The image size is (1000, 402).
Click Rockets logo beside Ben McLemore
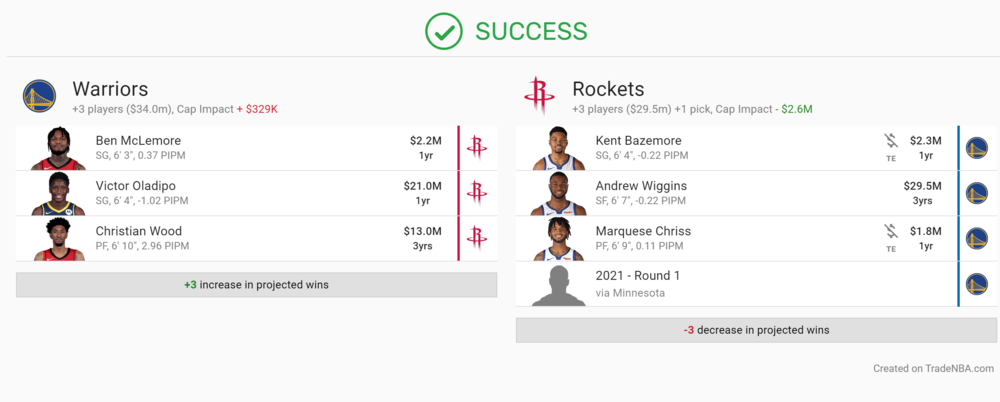click(x=477, y=148)
